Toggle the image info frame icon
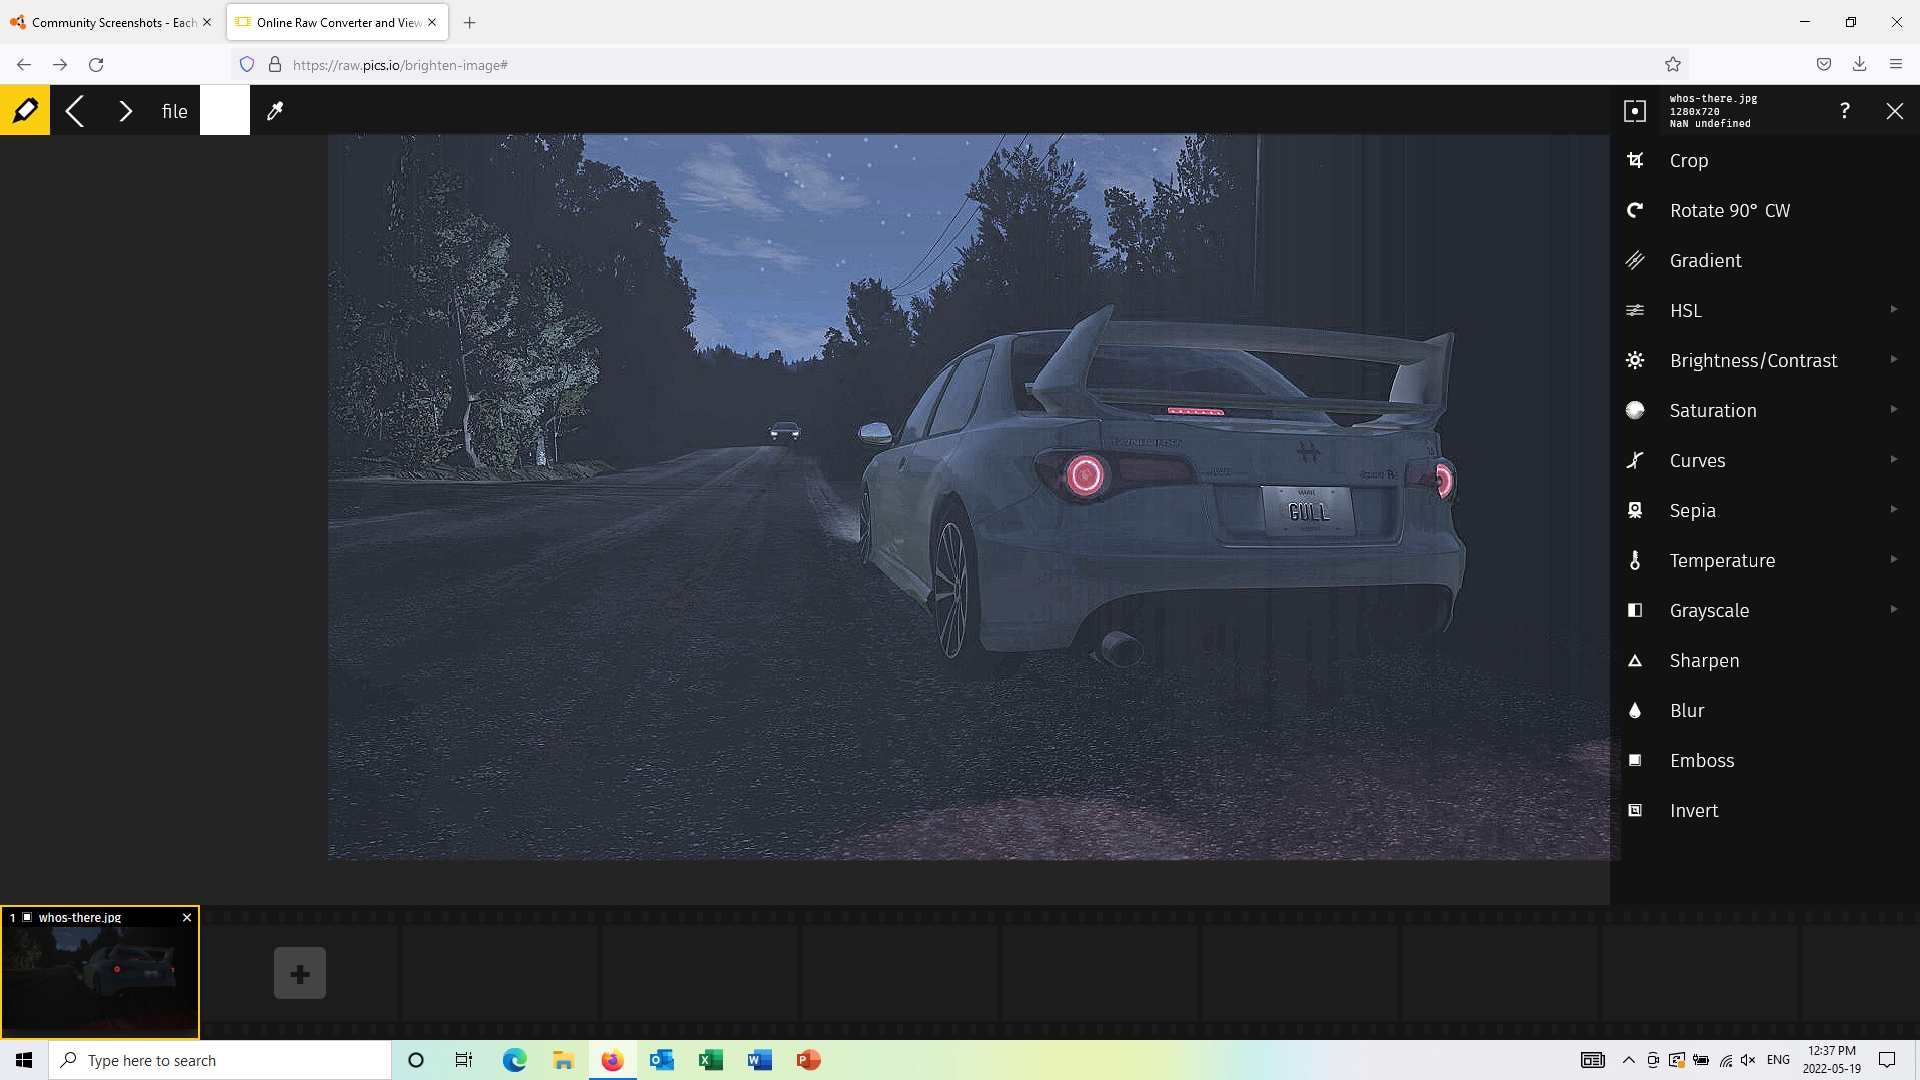This screenshot has height=1080, width=1920. pyautogui.click(x=1635, y=111)
